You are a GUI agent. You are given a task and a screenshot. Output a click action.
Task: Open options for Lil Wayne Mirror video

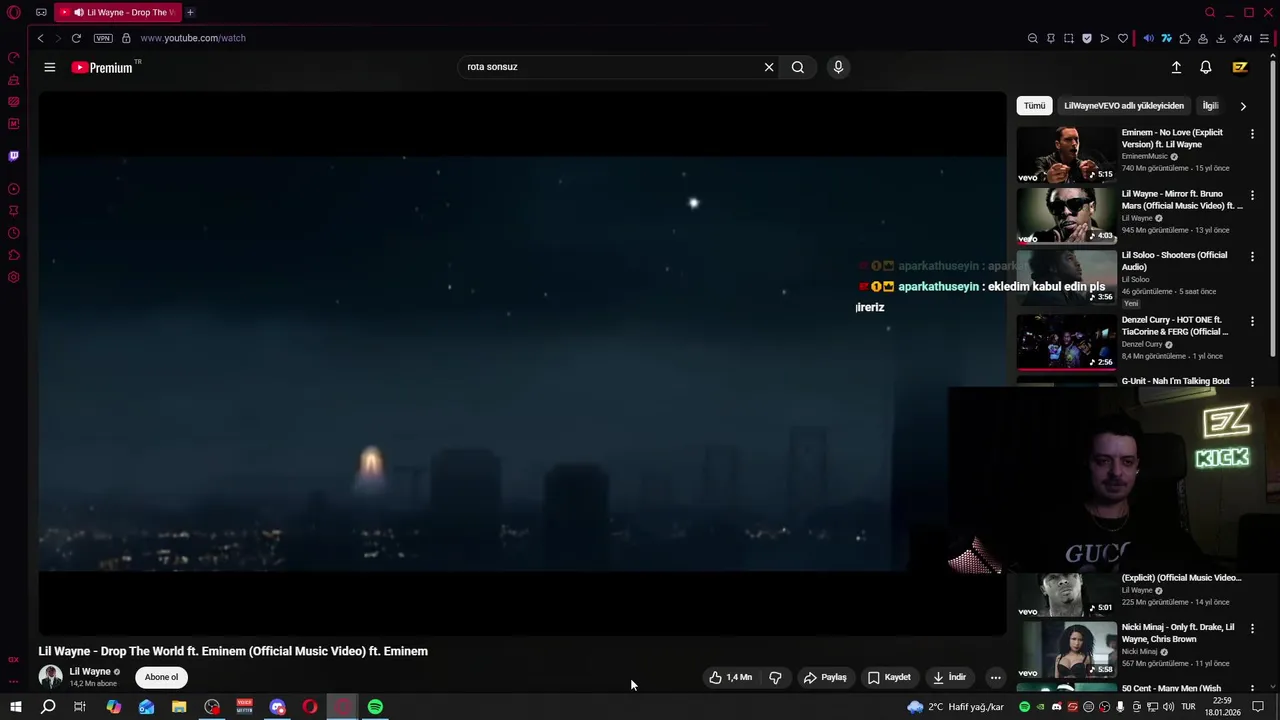click(x=1252, y=195)
